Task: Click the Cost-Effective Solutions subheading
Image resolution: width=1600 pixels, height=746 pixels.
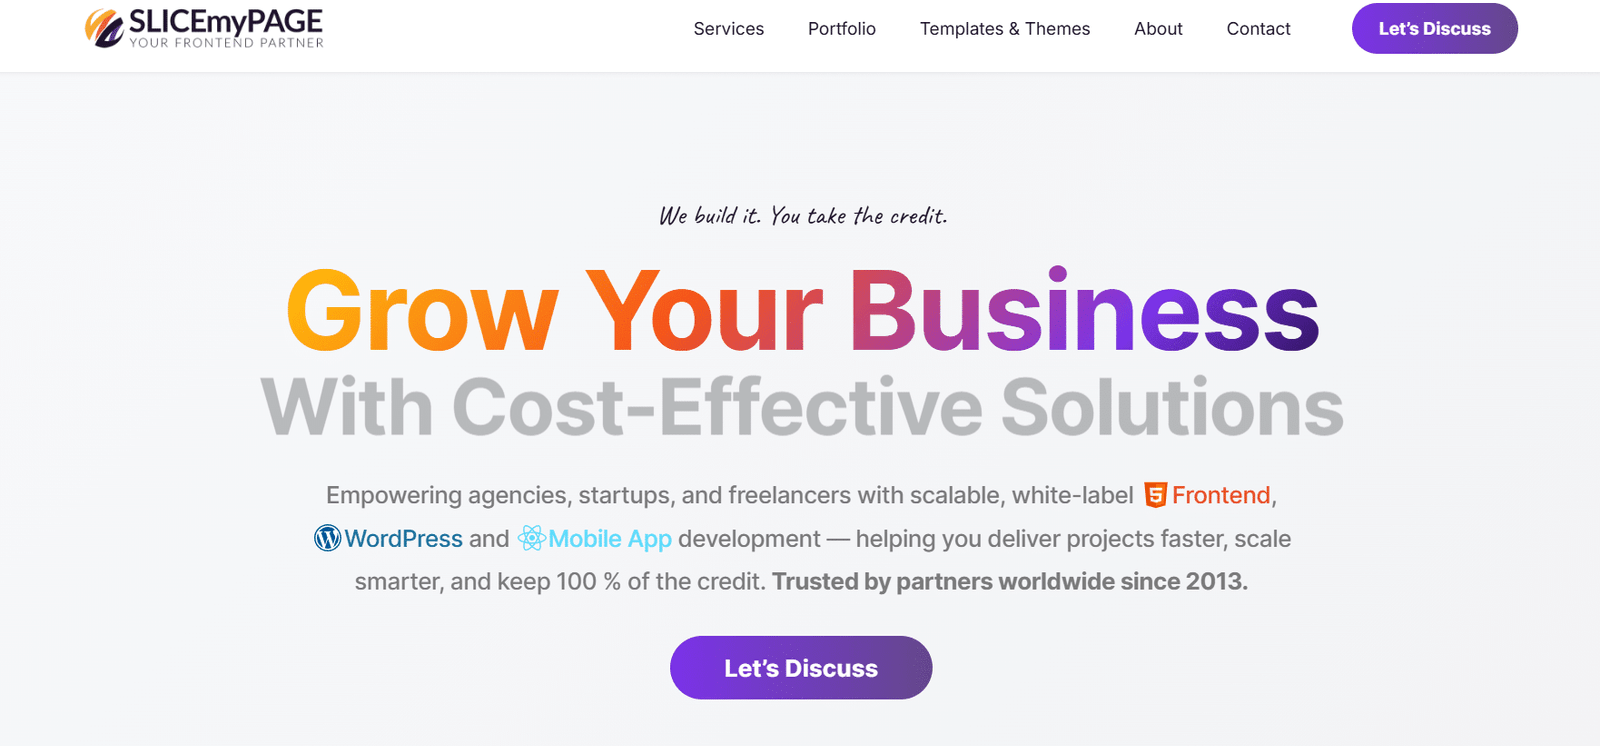Action: (800, 407)
